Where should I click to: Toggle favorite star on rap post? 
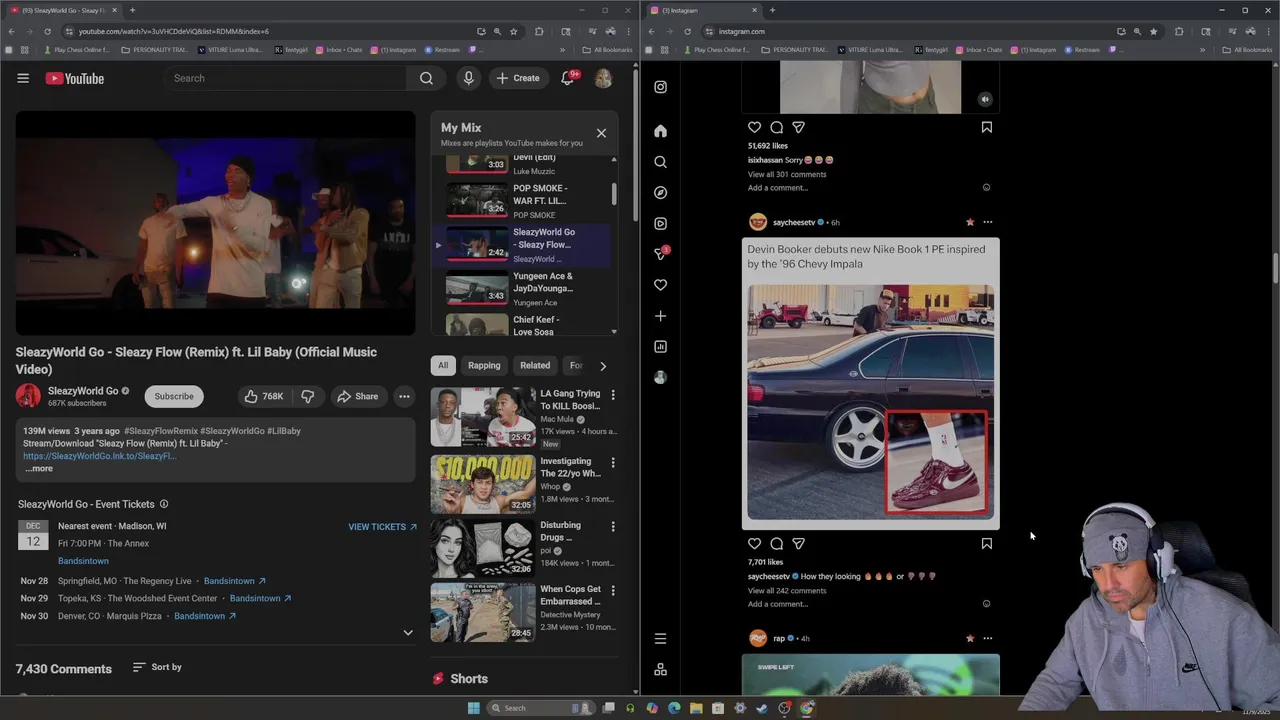[969, 638]
